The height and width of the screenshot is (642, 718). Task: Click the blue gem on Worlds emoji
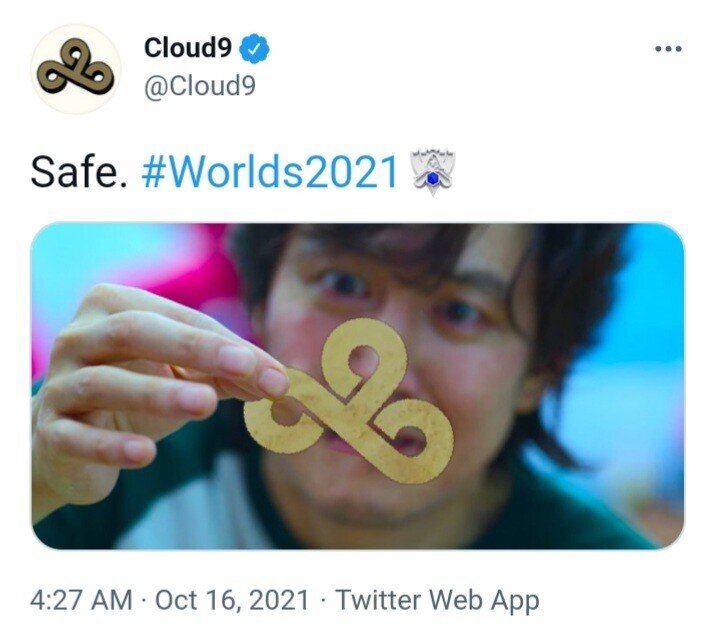click(x=431, y=179)
